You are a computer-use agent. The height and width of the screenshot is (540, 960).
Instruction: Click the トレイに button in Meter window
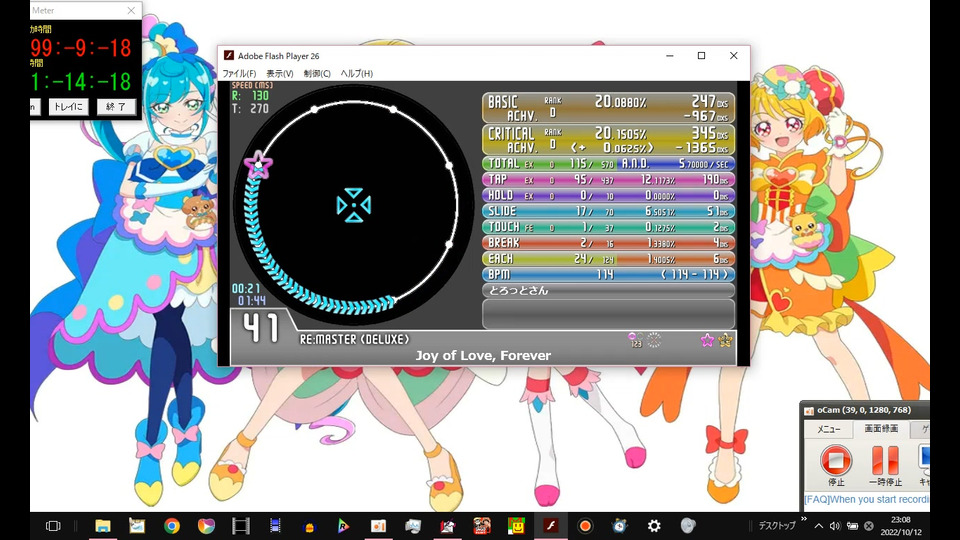(x=67, y=107)
